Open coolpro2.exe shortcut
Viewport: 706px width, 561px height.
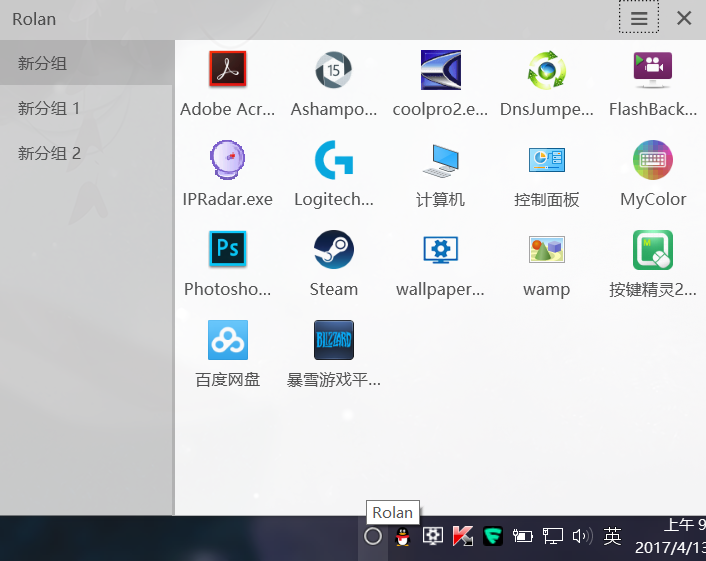tap(440, 70)
